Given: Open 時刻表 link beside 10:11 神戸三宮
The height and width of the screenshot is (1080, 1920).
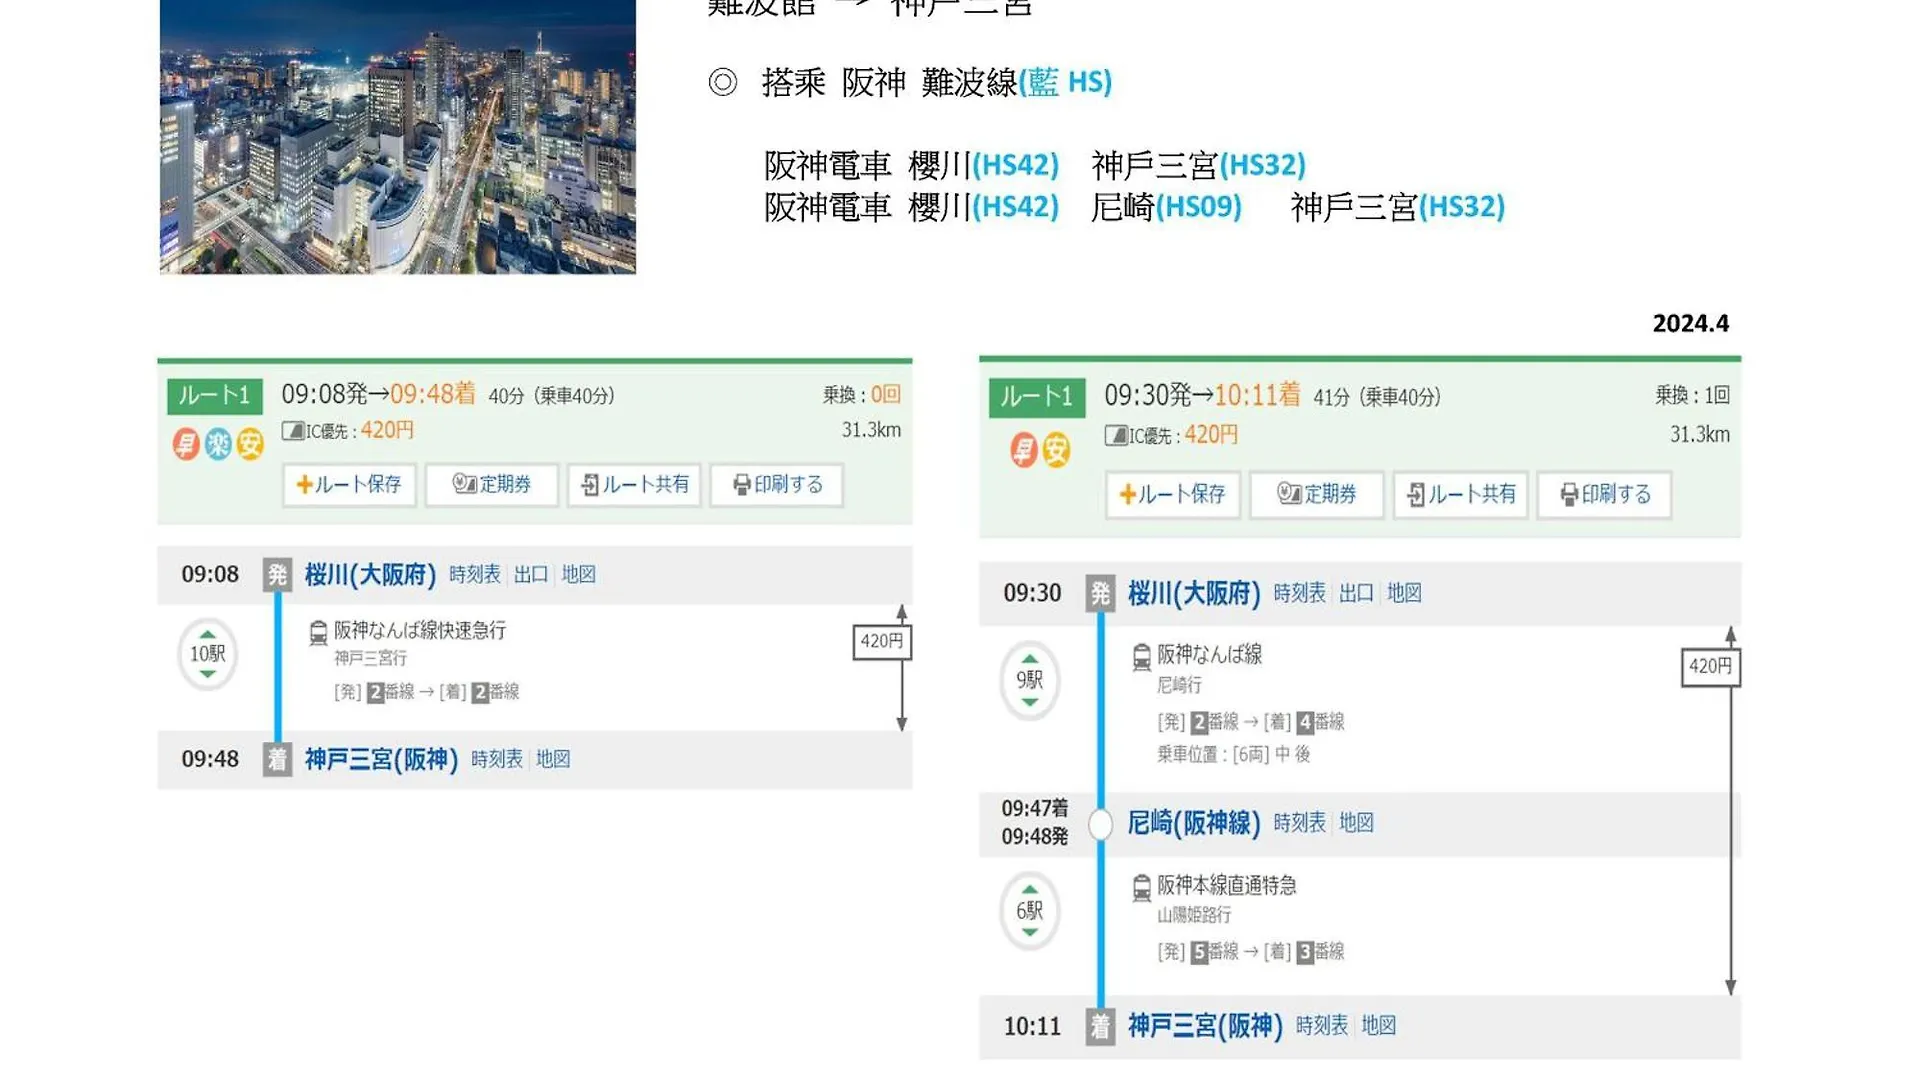Looking at the screenshot, I should click(1321, 1026).
